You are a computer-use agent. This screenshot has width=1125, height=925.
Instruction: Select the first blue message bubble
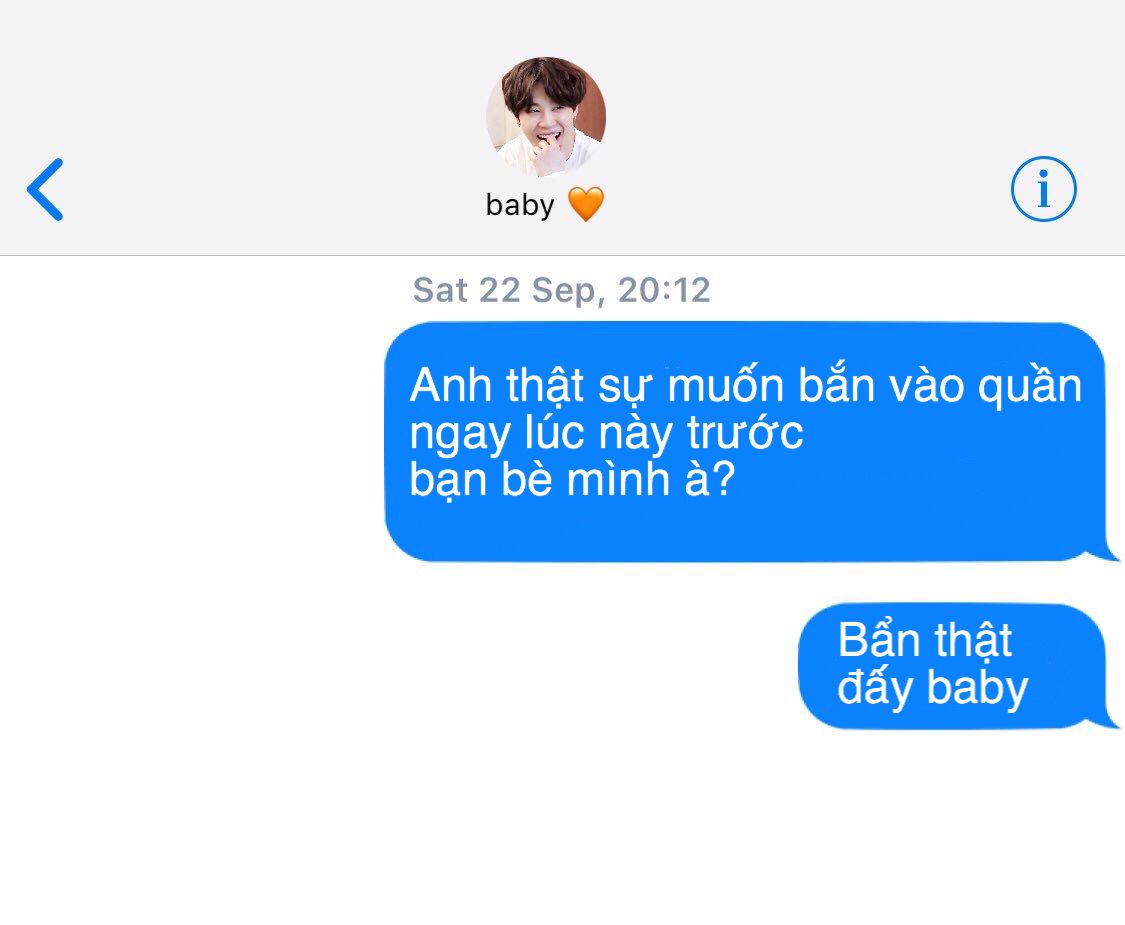[751, 441]
